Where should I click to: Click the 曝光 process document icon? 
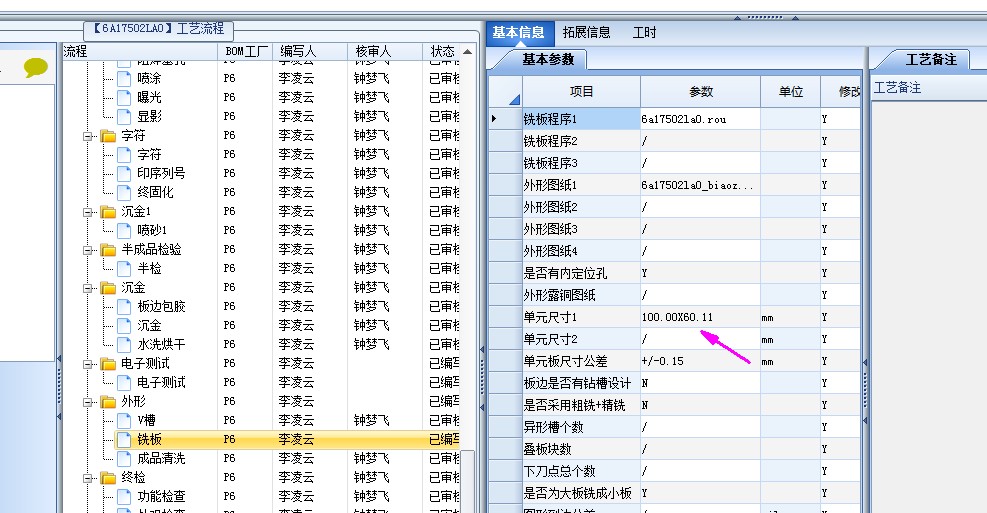pos(124,97)
